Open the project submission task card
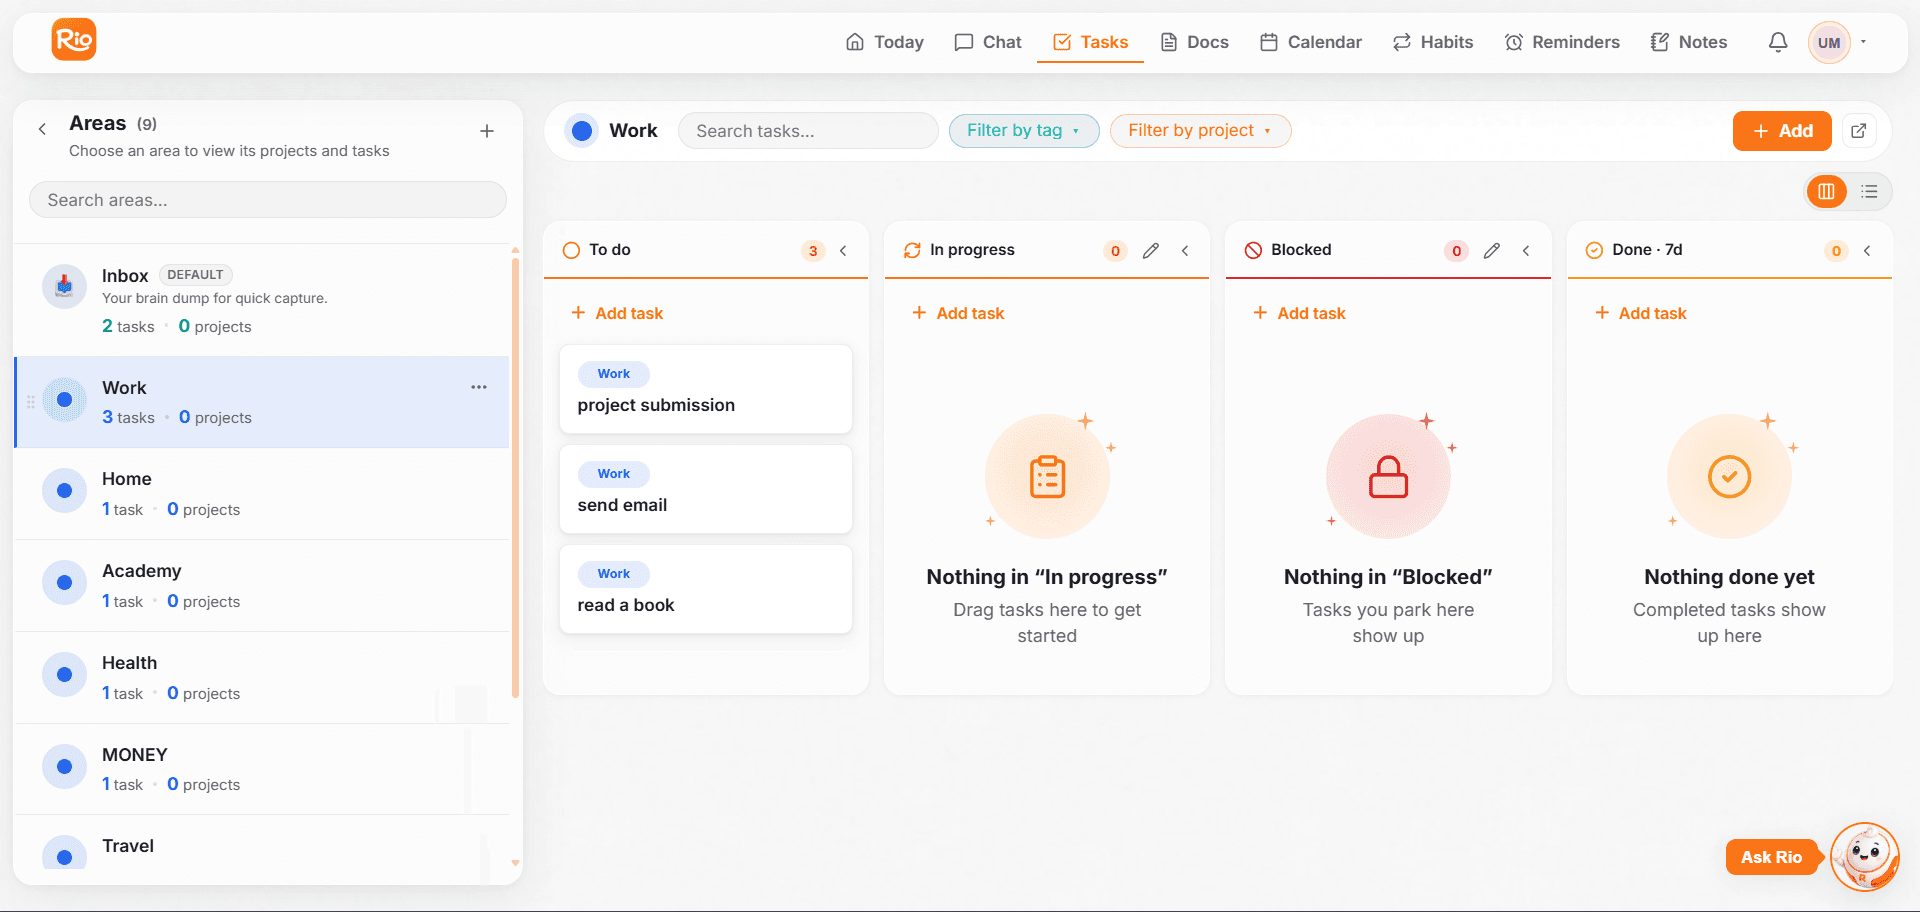Viewport: 1920px width, 912px height. 706,389
